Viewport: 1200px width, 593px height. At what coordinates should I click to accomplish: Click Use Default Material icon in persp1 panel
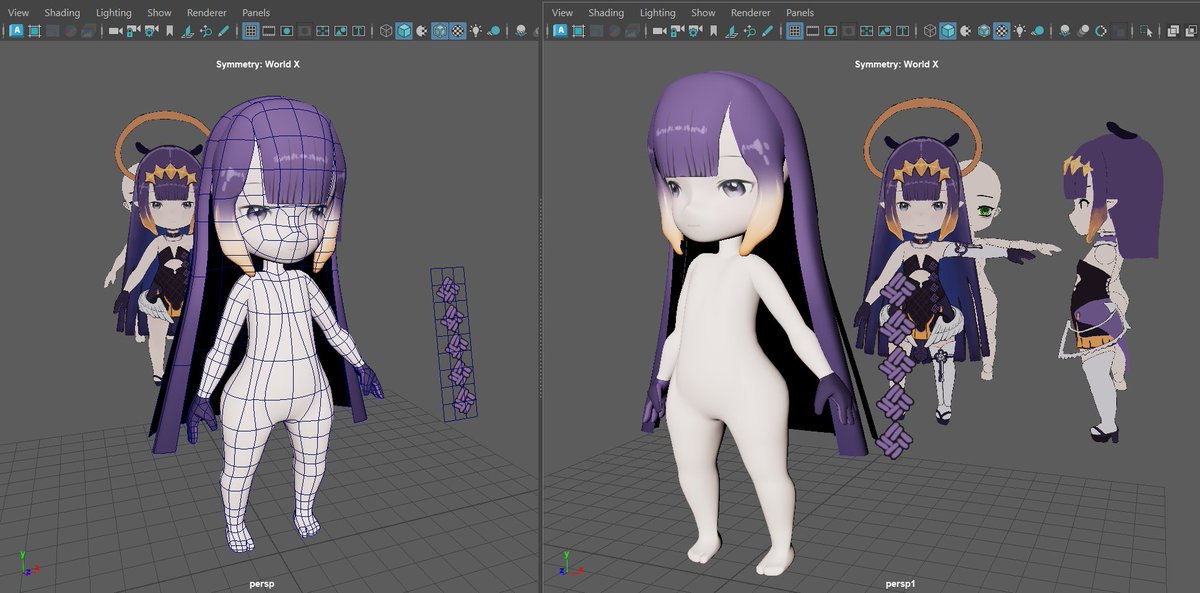point(965,31)
